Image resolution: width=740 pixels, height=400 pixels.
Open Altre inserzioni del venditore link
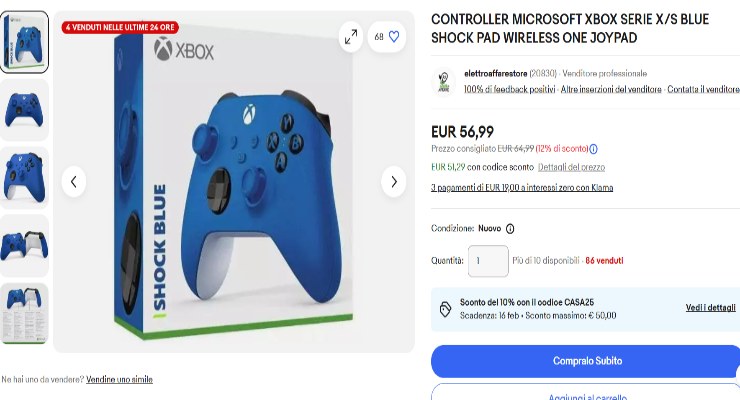(x=611, y=89)
